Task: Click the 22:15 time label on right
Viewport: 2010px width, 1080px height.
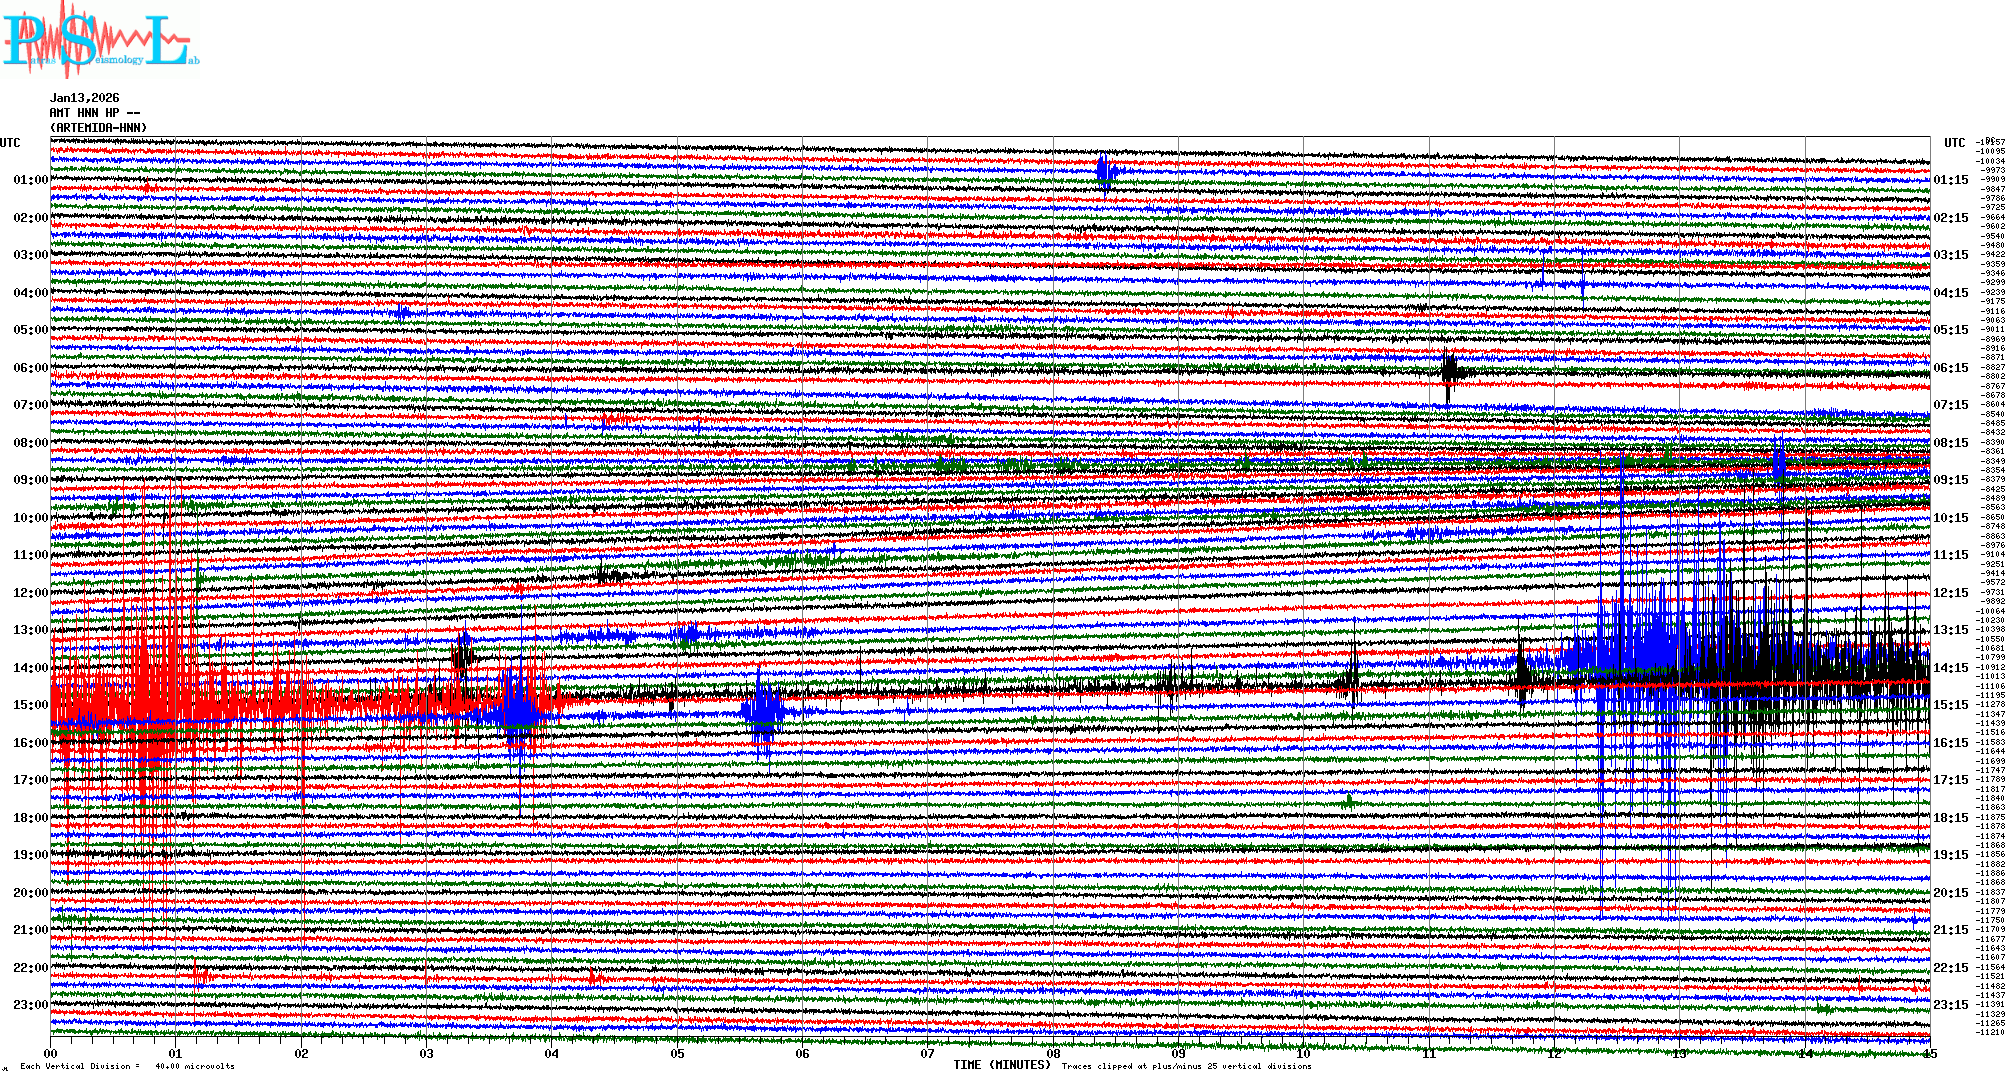Action: 1950,968
